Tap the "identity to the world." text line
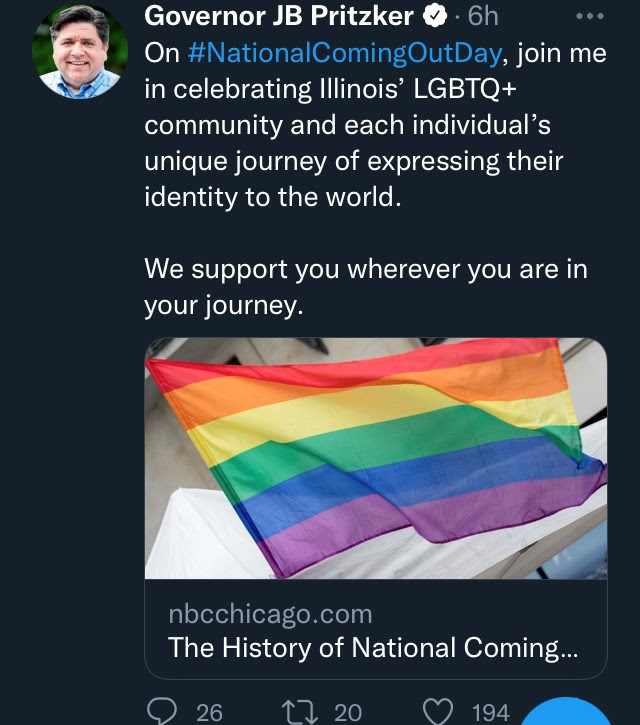The image size is (640, 725). (x=272, y=197)
